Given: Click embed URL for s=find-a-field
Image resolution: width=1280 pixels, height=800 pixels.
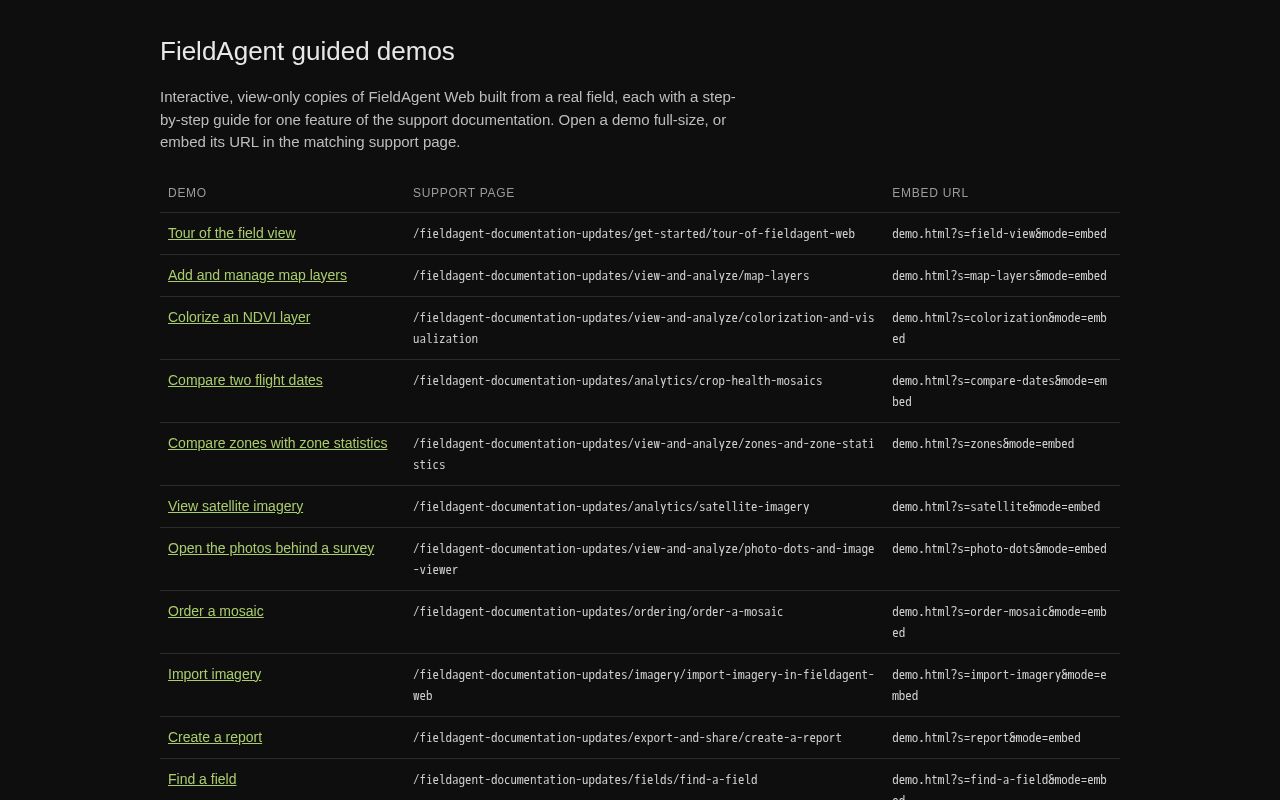Looking at the screenshot, I should [999, 786].
